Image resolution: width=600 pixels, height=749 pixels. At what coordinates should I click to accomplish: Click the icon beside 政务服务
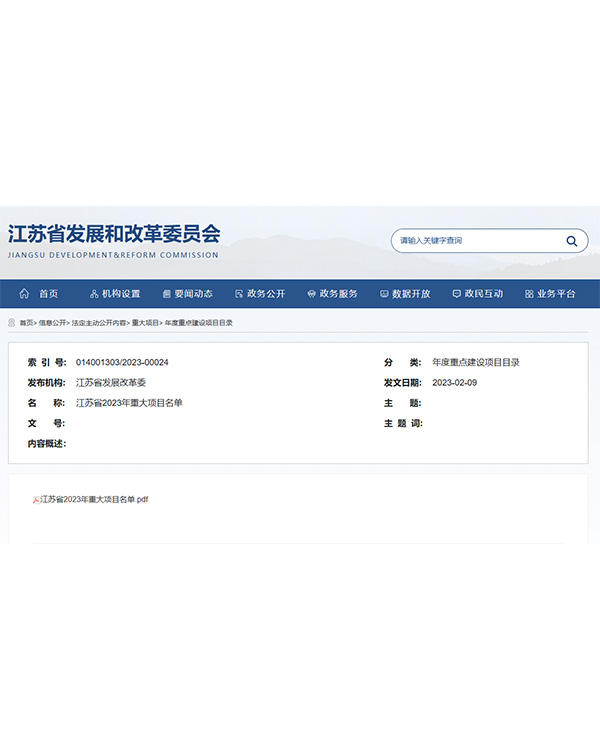point(311,294)
